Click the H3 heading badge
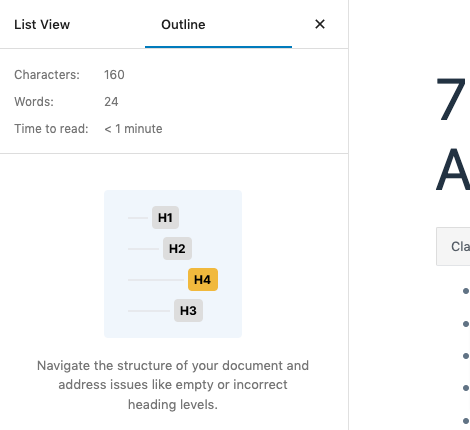This screenshot has width=470, height=430. tap(188, 310)
